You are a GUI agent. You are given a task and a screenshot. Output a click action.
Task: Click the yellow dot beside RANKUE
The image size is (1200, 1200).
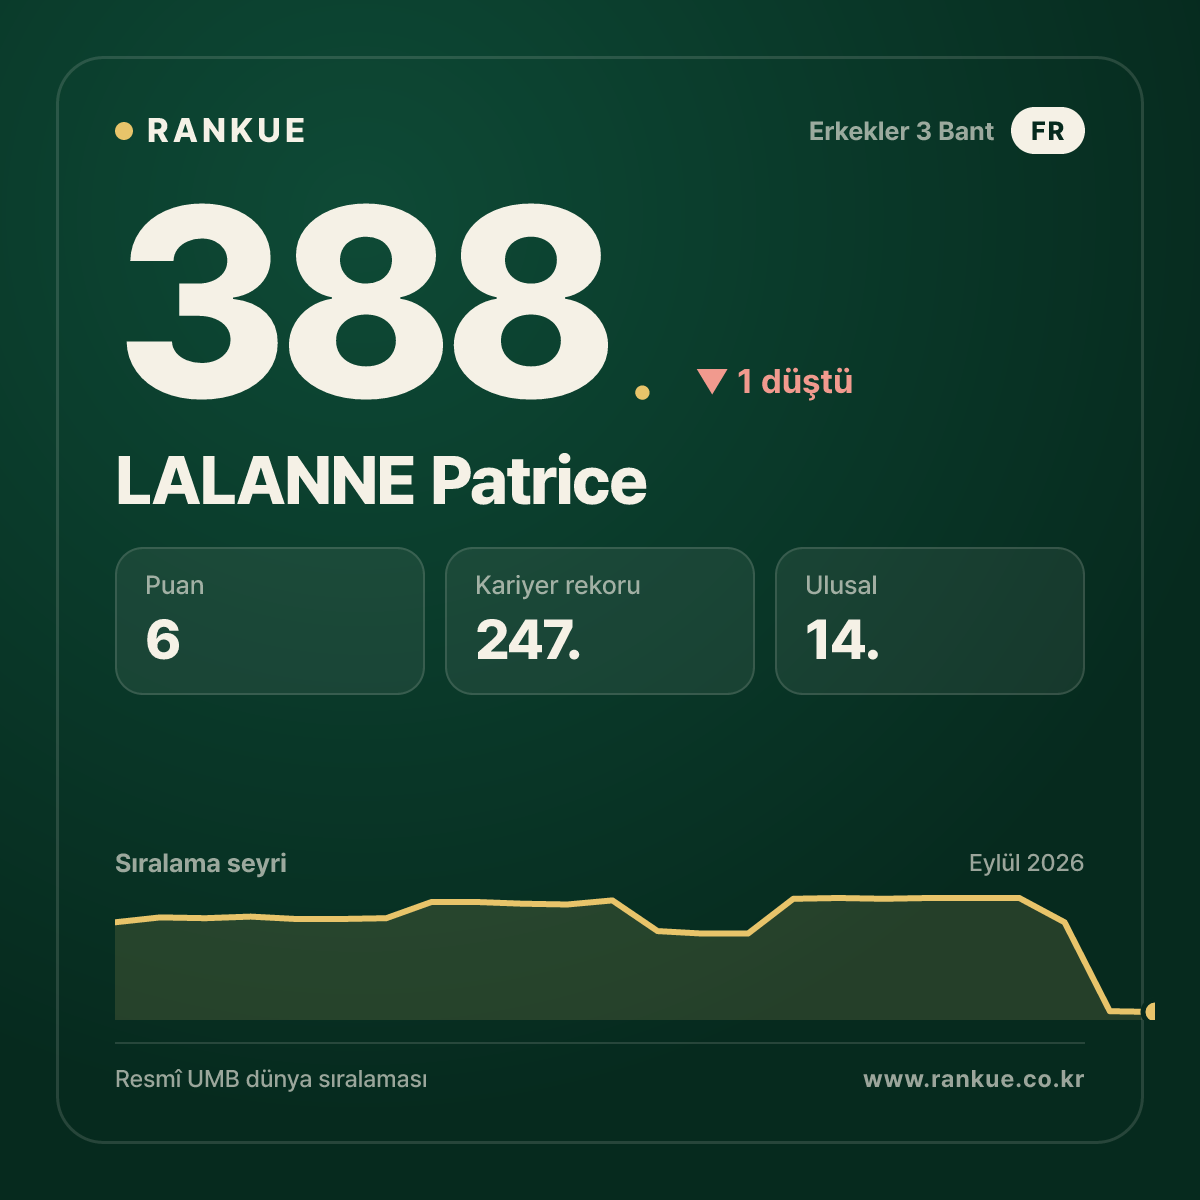pyautogui.click(x=124, y=131)
